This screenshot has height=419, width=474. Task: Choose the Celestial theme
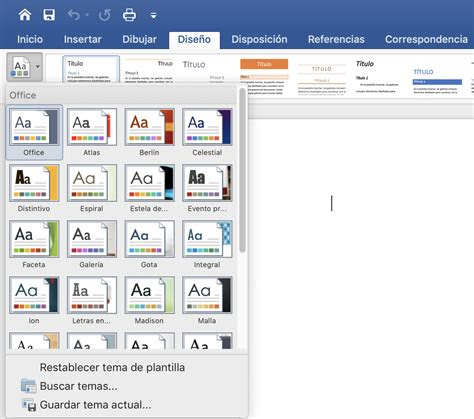pyautogui.click(x=207, y=127)
